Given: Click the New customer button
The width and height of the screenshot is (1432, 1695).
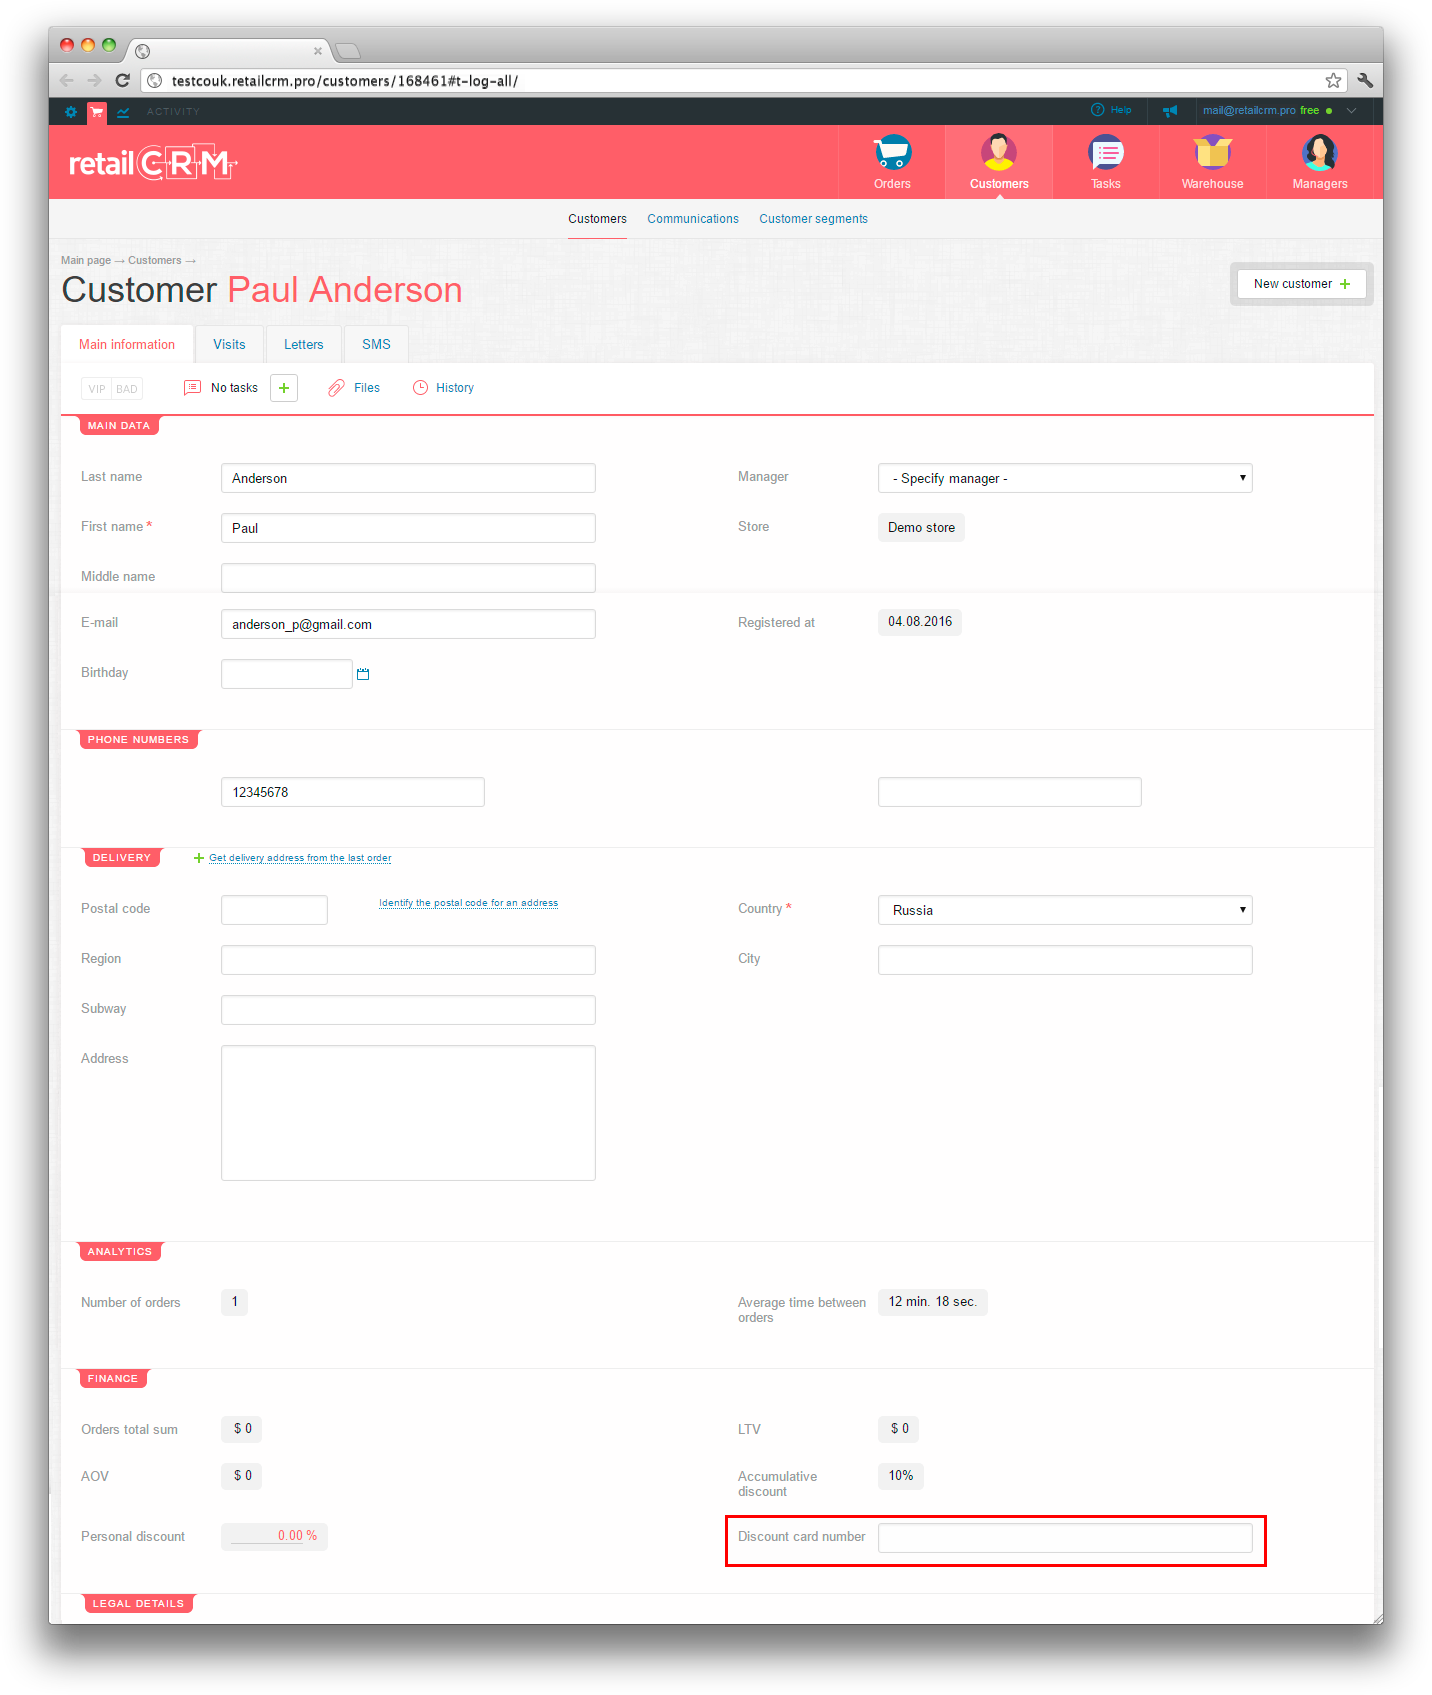Looking at the screenshot, I should click(1302, 284).
